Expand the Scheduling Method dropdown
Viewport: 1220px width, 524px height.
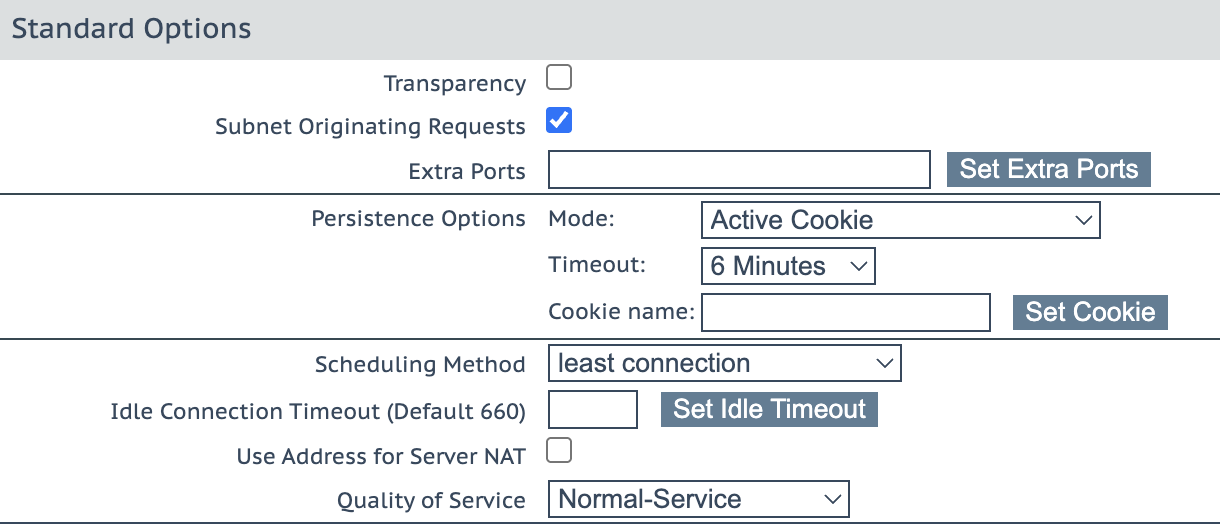point(724,363)
